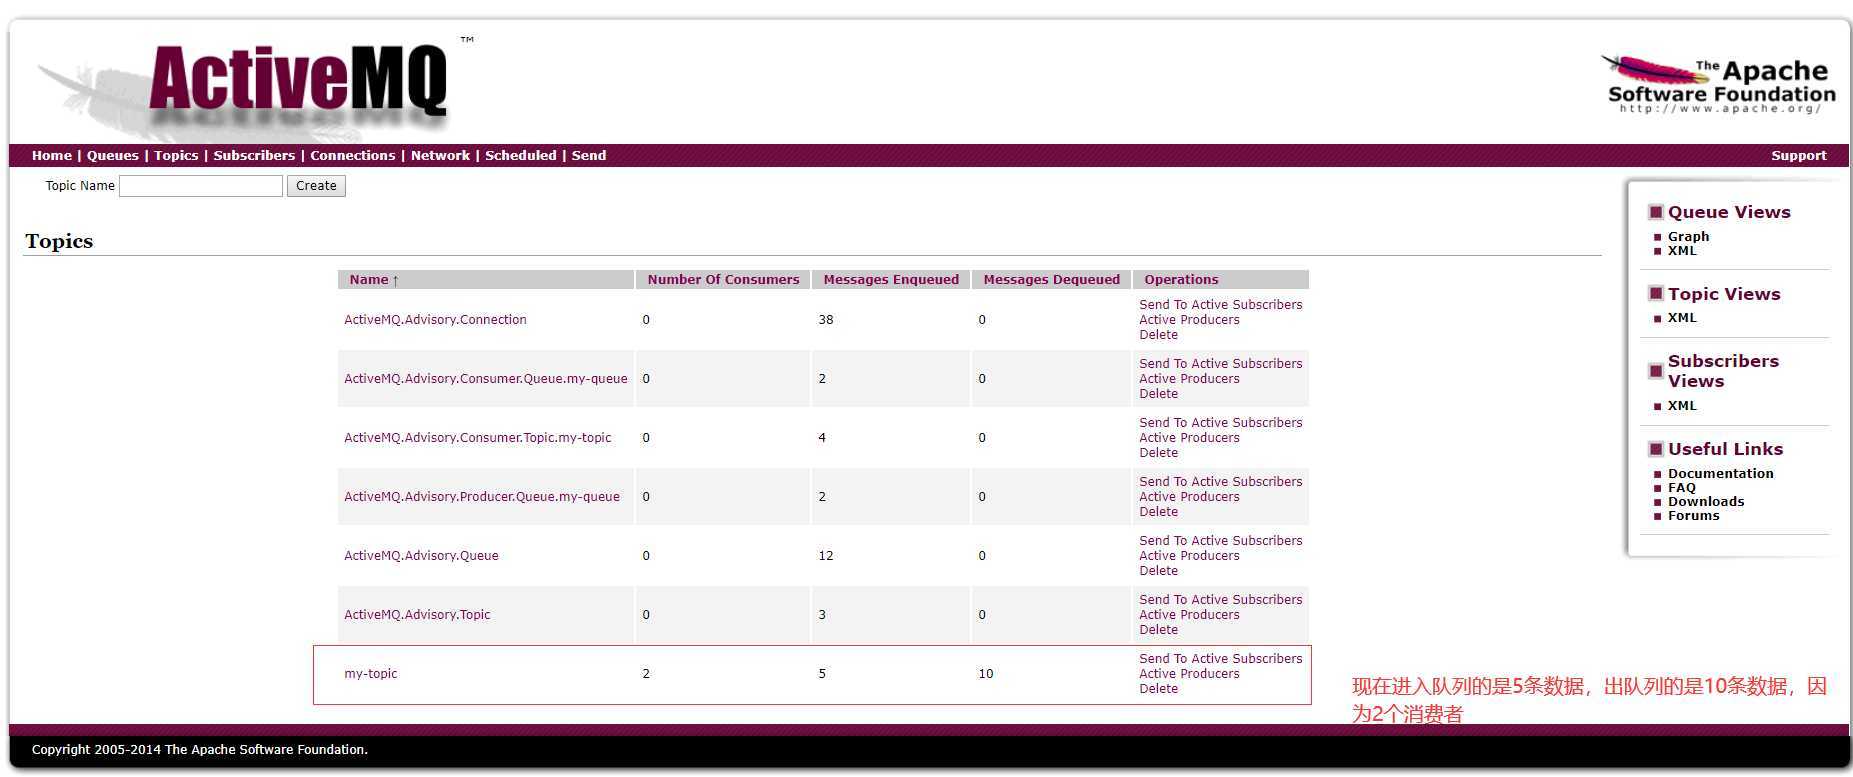Delete the ActiveMQ.Advisory.Producer.Queue.my-queue topic
The width and height of the screenshot is (1853, 777).
(x=1158, y=512)
